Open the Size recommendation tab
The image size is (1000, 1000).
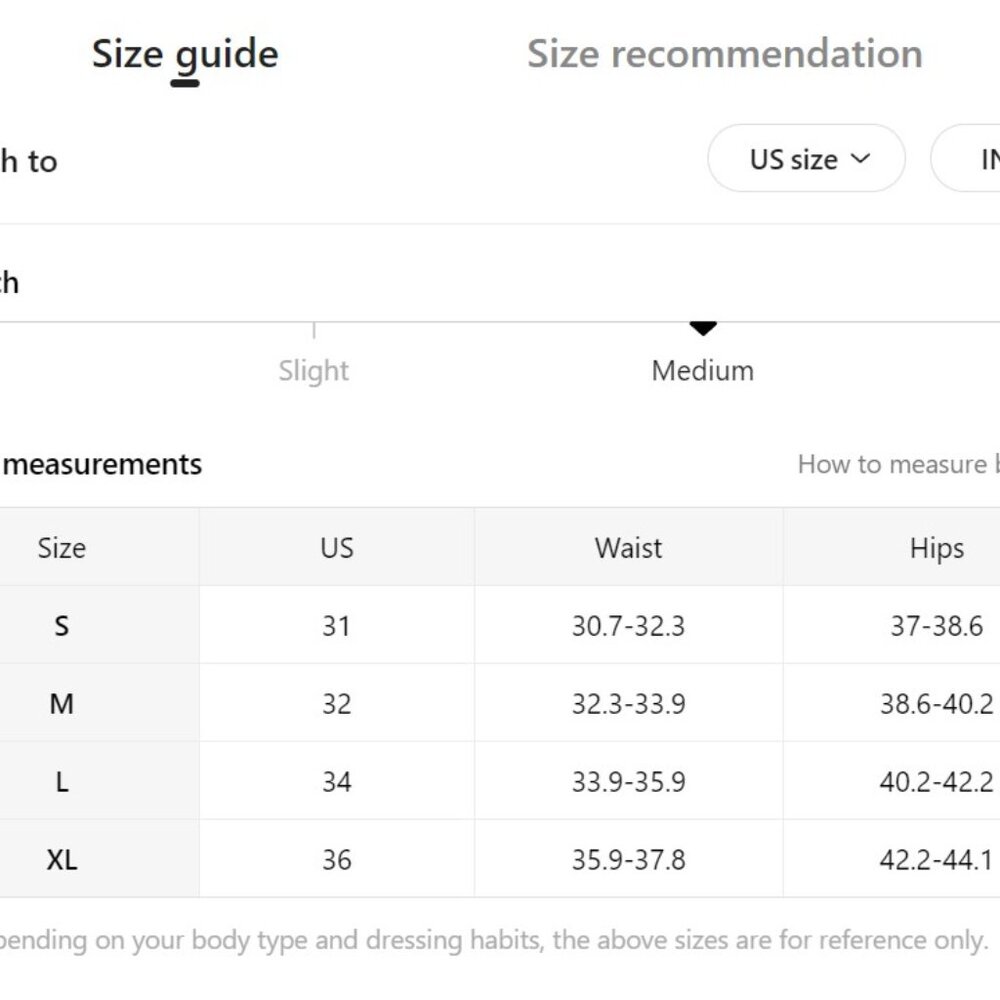(x=725, y=54)
